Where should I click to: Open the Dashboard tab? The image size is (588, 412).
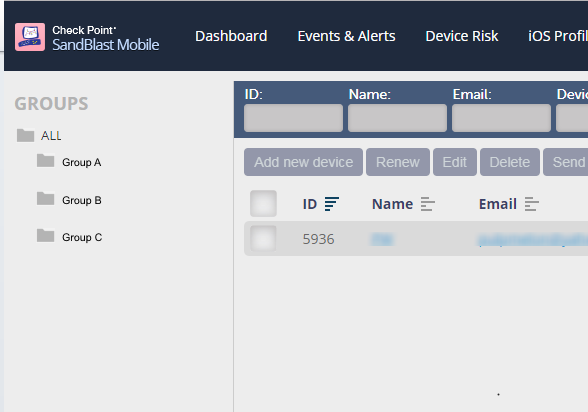click(231, 36)
